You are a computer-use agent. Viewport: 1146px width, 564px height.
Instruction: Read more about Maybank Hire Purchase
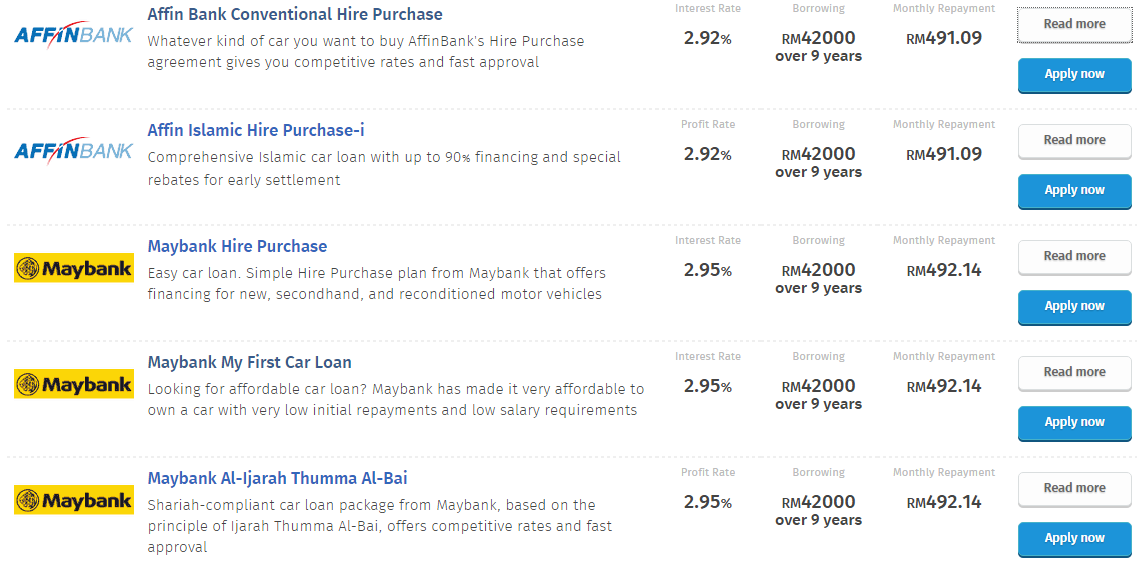coord(1074,256)
